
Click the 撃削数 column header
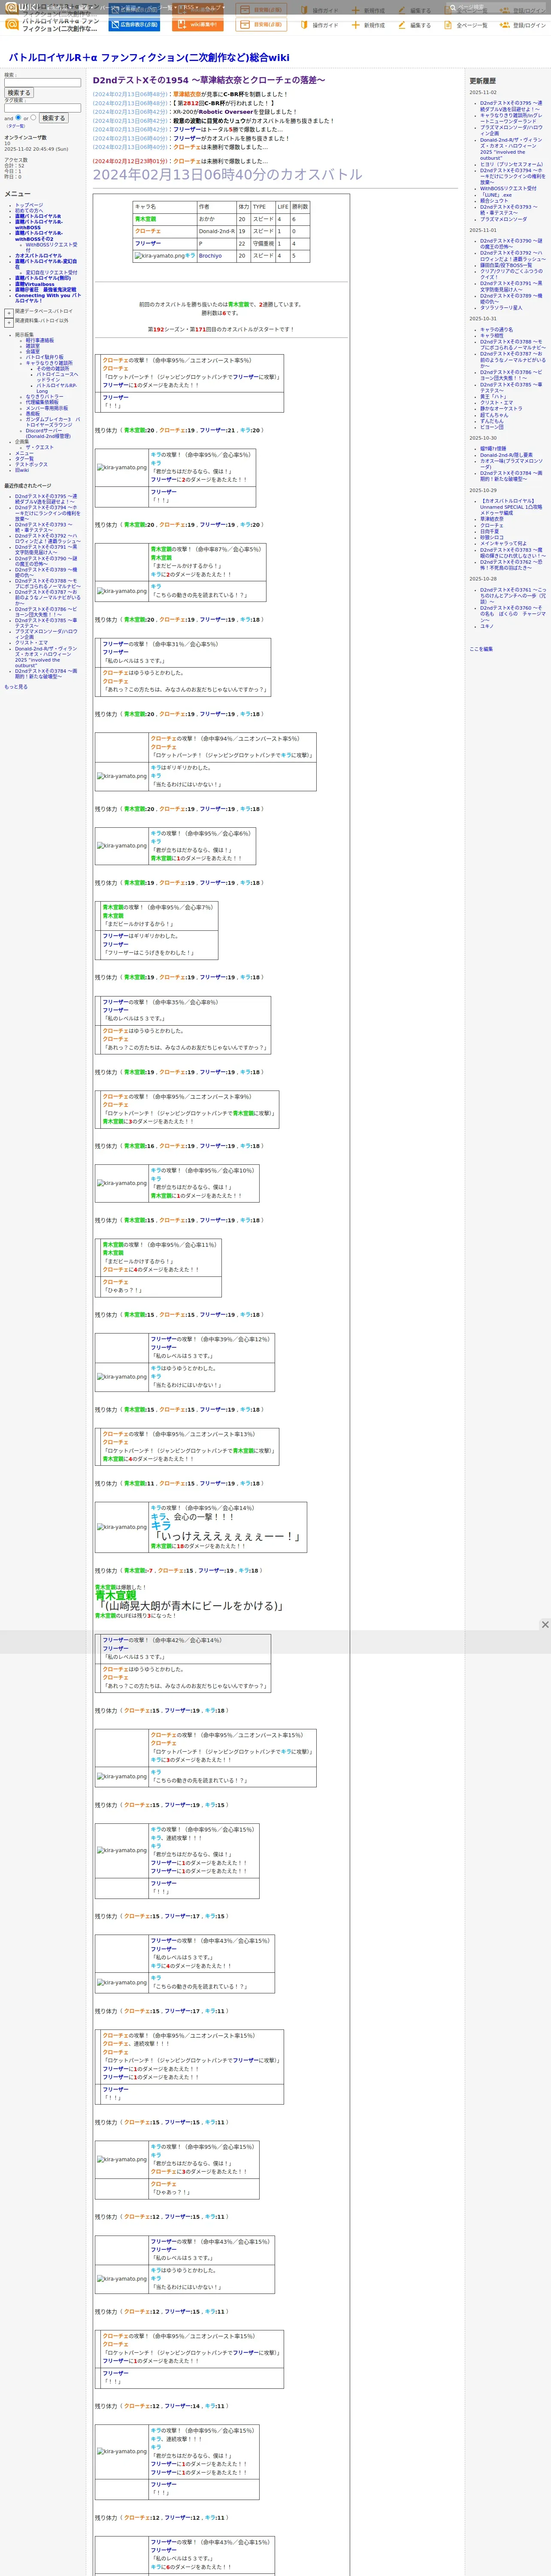[x=300, y=207]
